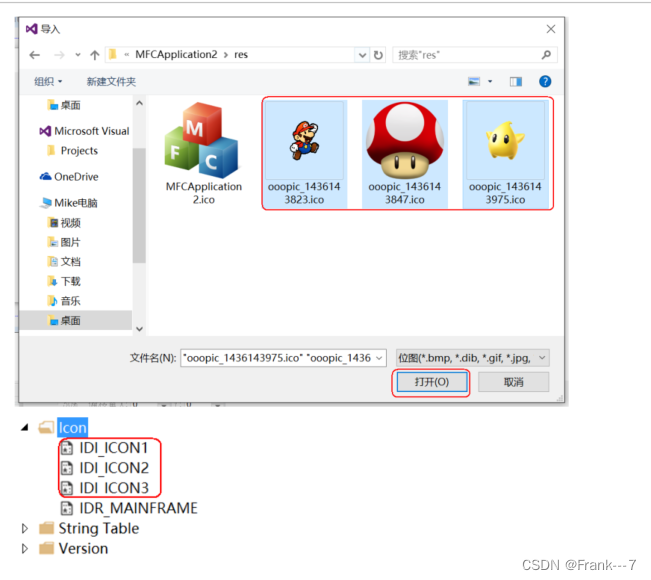Screen dimensions: 651x580
Task: Click navigation pane scroll up arrow
Action: click(x=140, y=103)
